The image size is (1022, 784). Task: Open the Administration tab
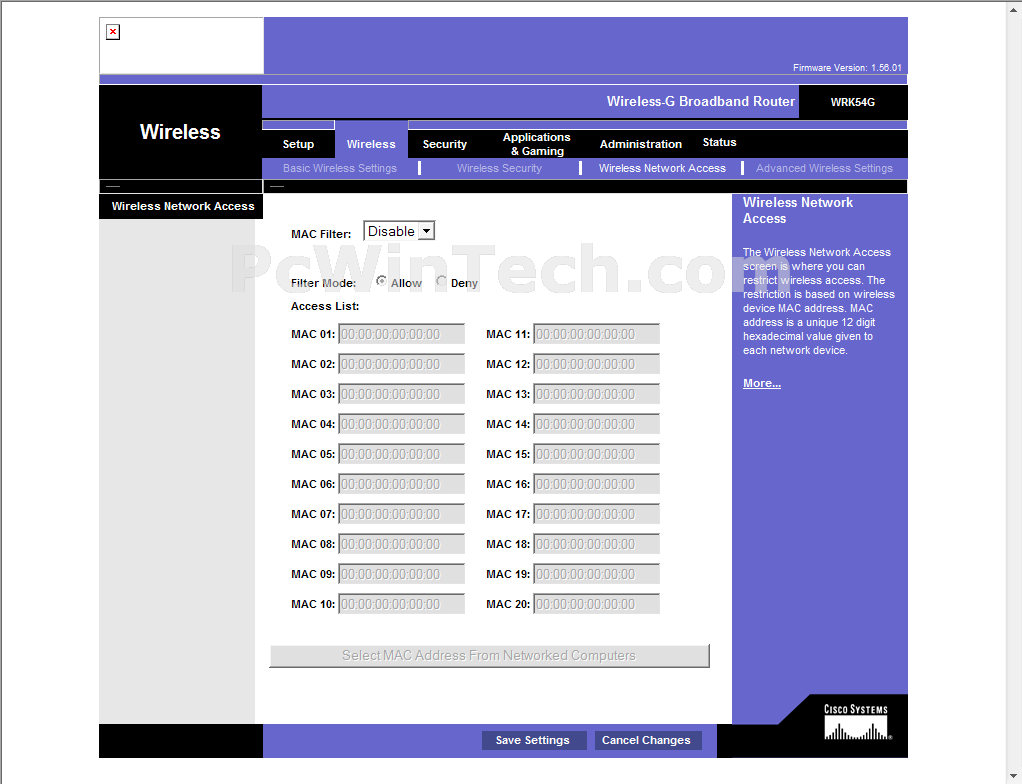coord(641,144)
